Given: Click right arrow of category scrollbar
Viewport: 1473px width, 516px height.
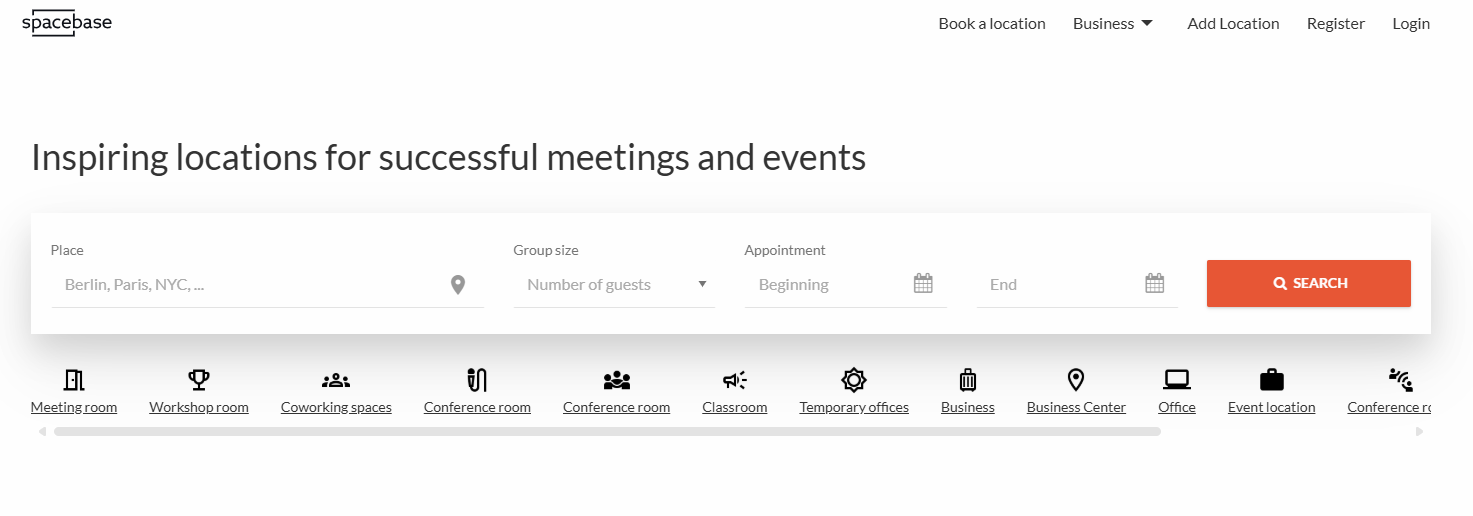Looking at the screenshot, I should click(x=1419, y=432).
